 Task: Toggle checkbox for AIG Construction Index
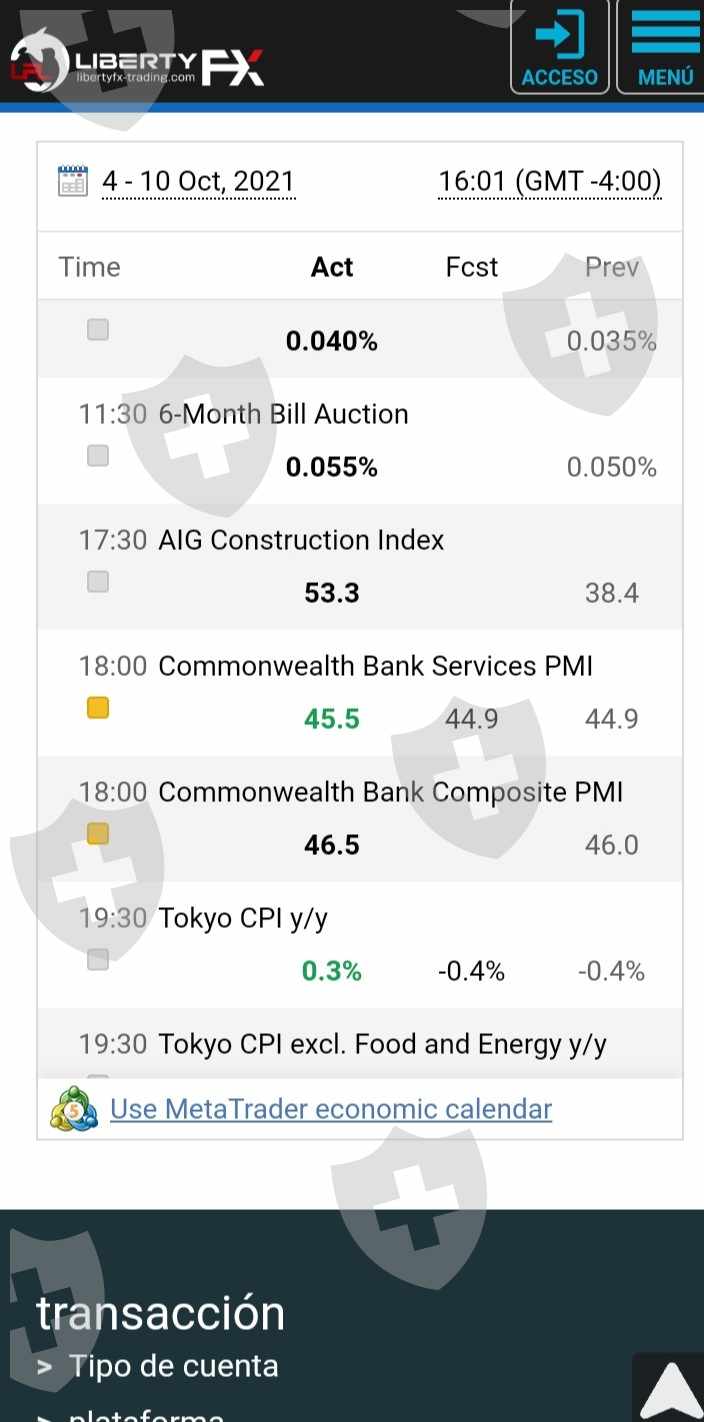click(x=98, y=582)
